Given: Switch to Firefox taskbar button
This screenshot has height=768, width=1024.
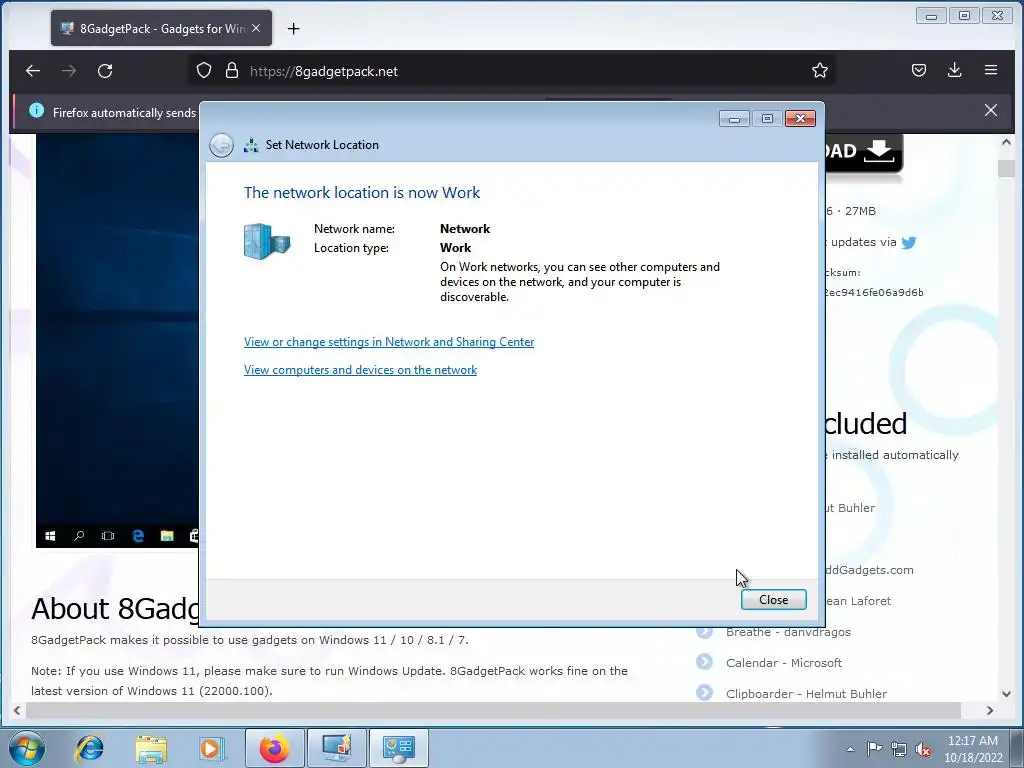Looking at the screenshot, I should (x=274, y=748).
